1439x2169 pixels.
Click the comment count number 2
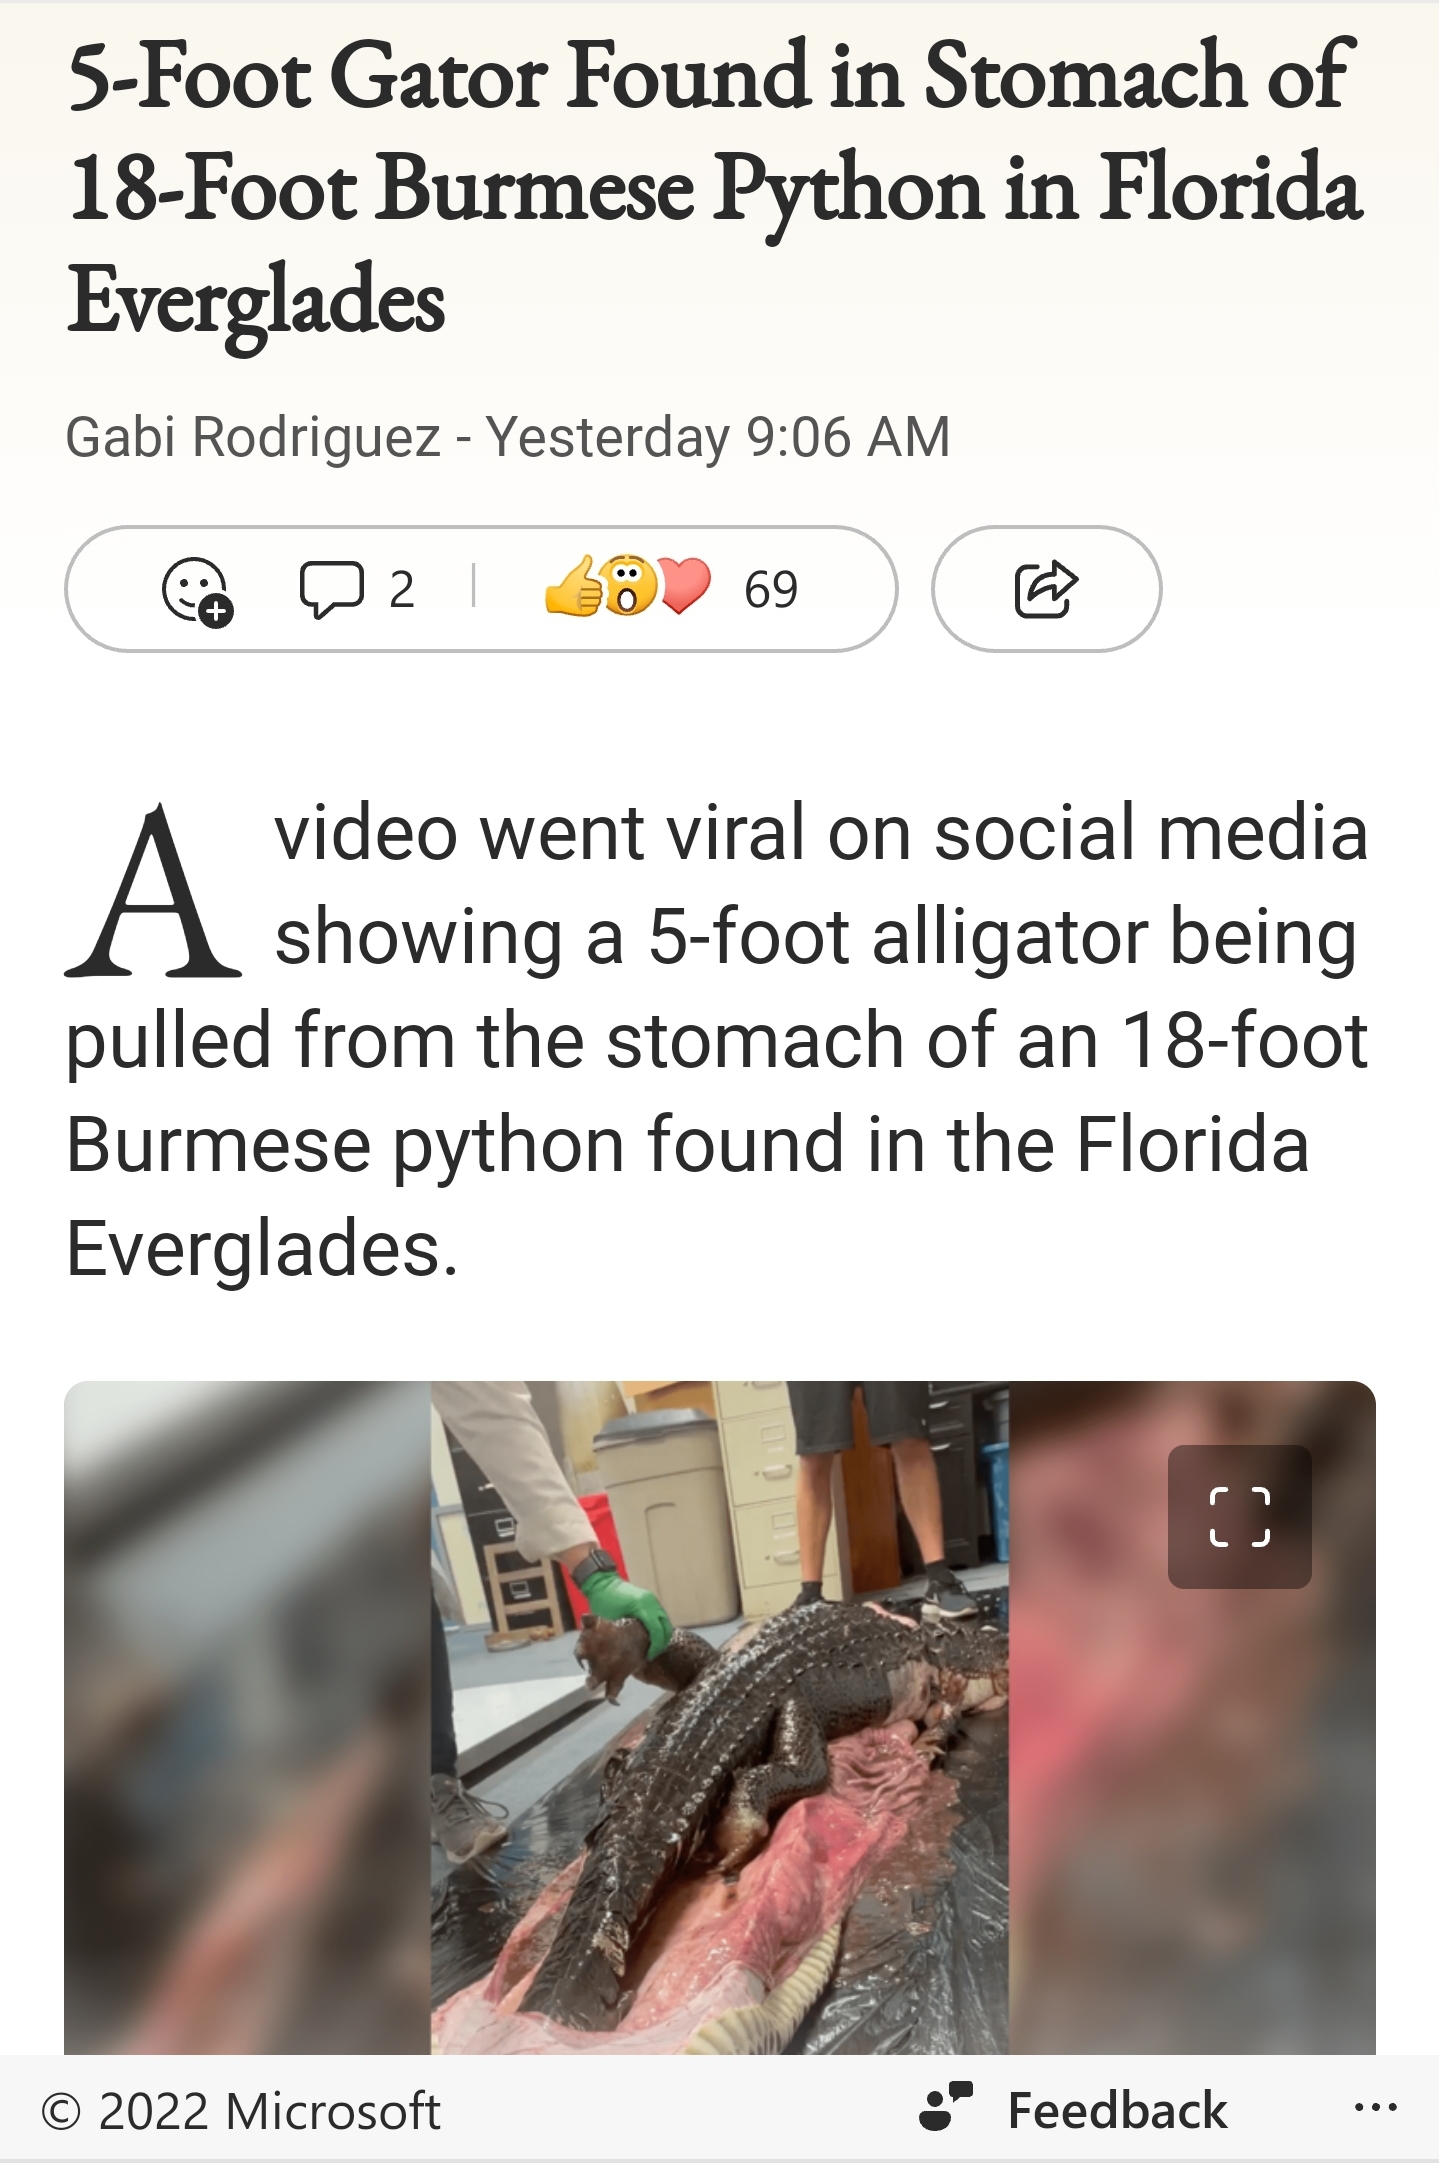point(402,589)
